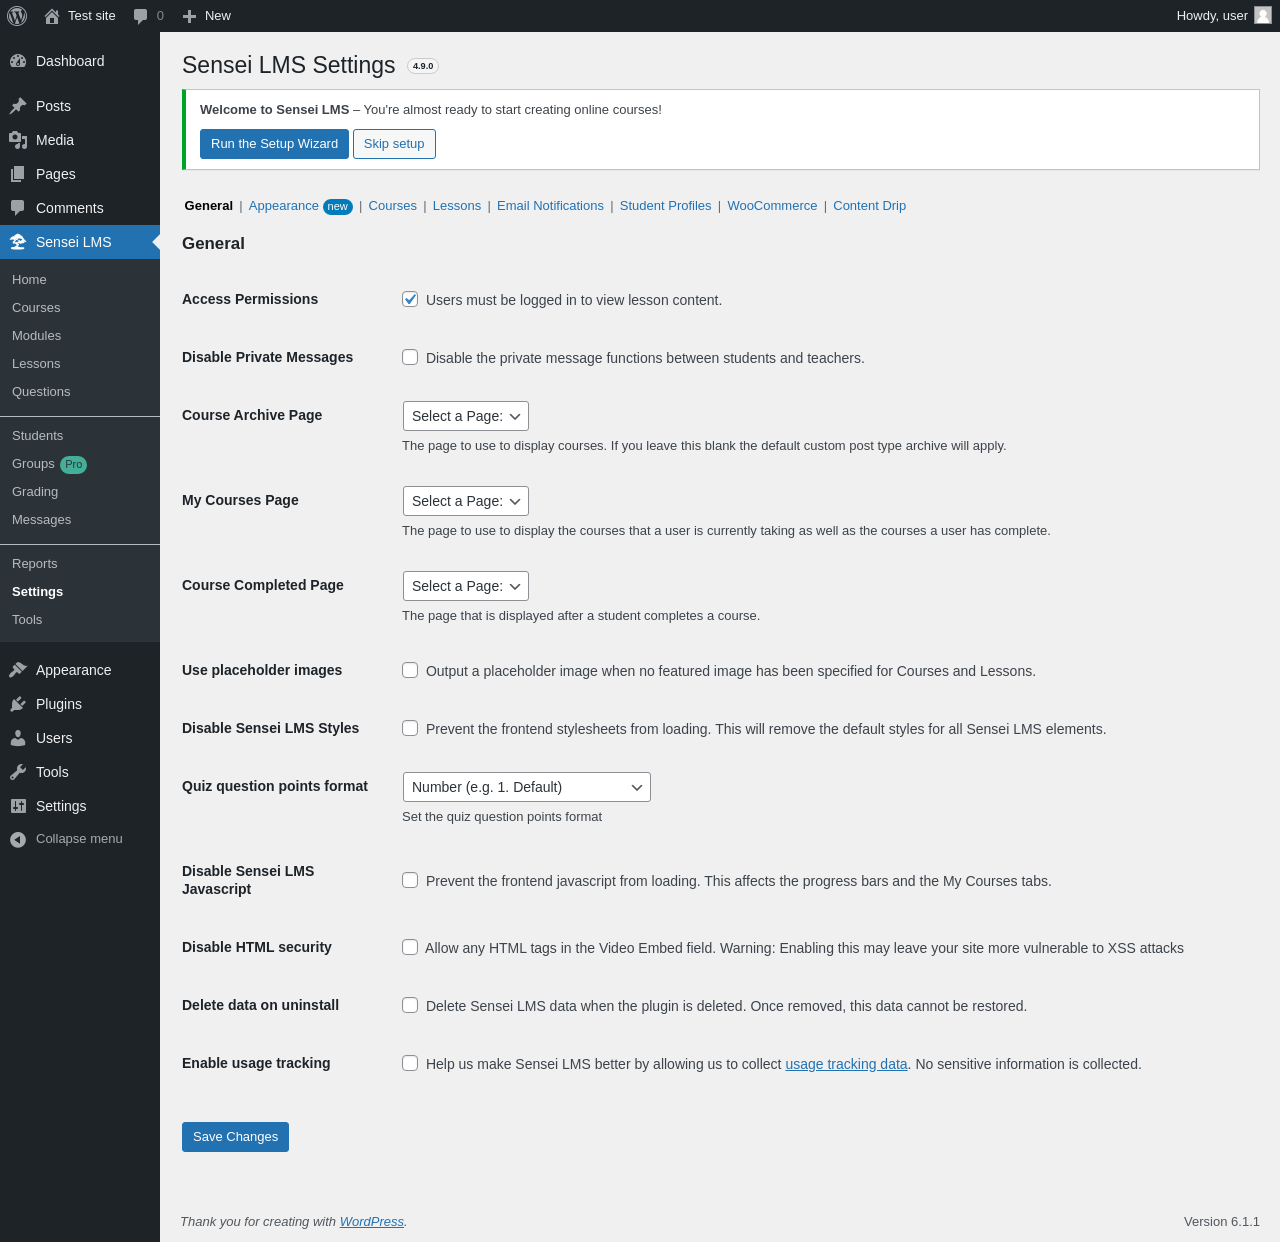Image resolution: width=1280 pixels, height=1242 pixels.
Task: Click the WordPress logo icon
Action: pyautogui.click(x=17, y=16)
